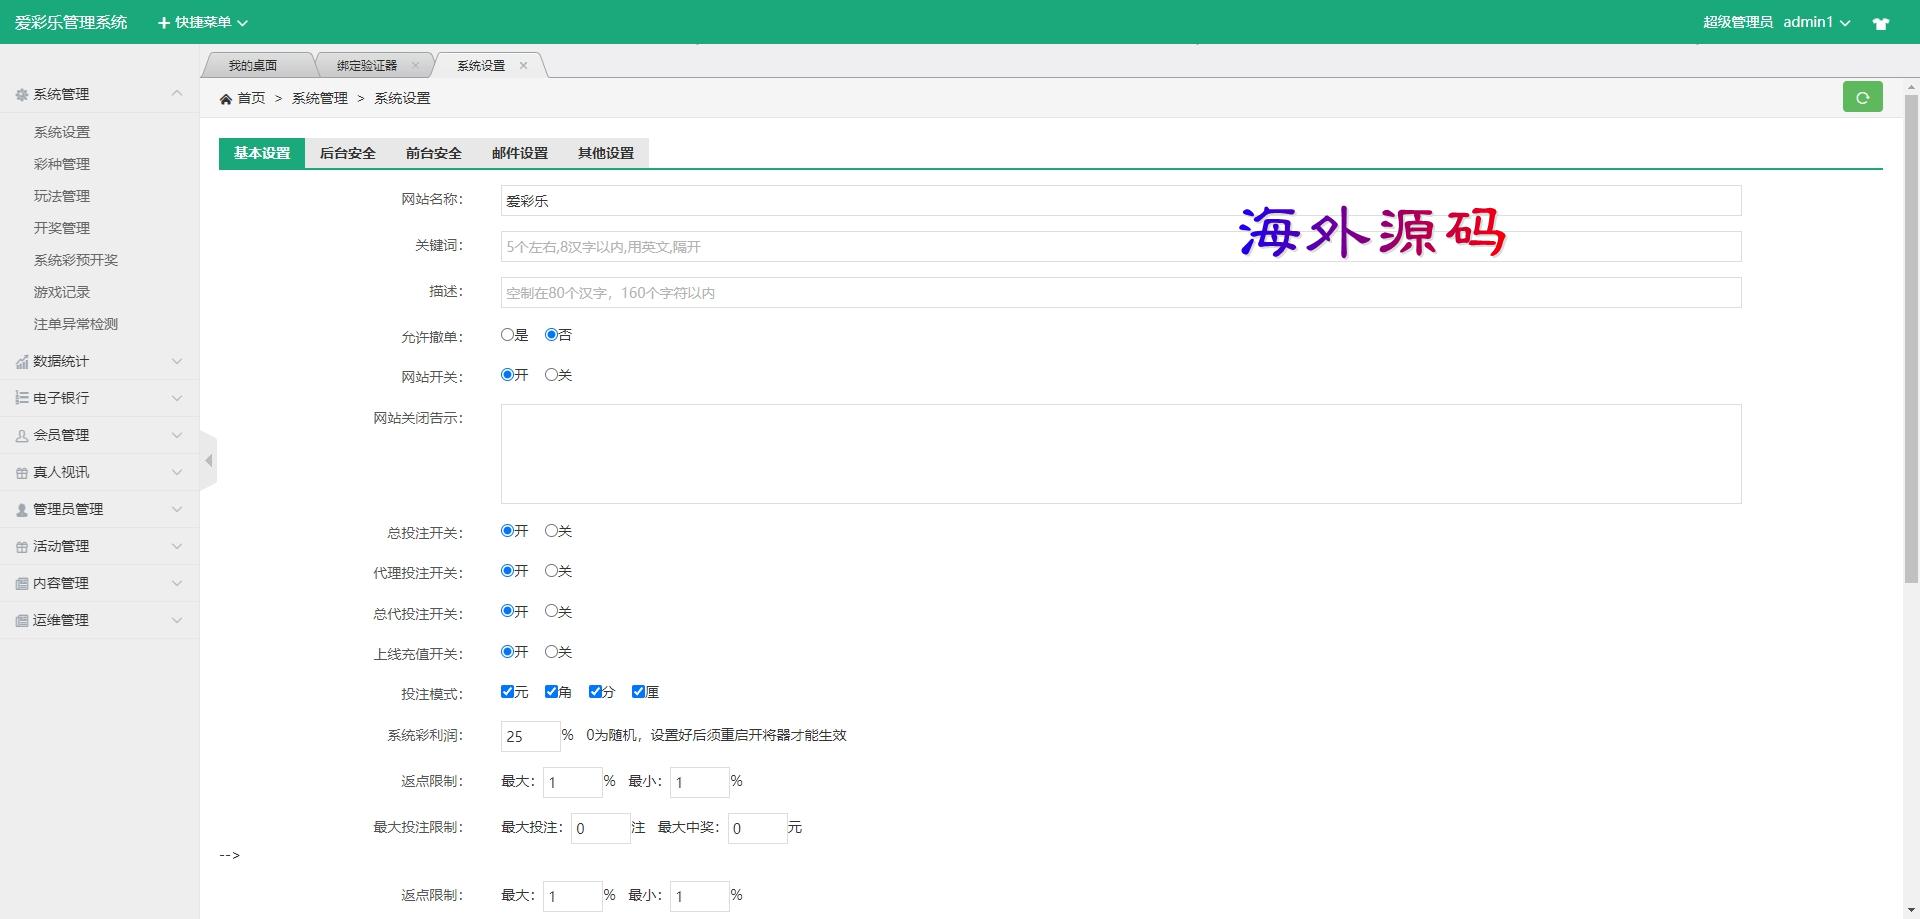Focus the 最大投注 input field
The image size is (1920, 919).
tap(600, 828)
